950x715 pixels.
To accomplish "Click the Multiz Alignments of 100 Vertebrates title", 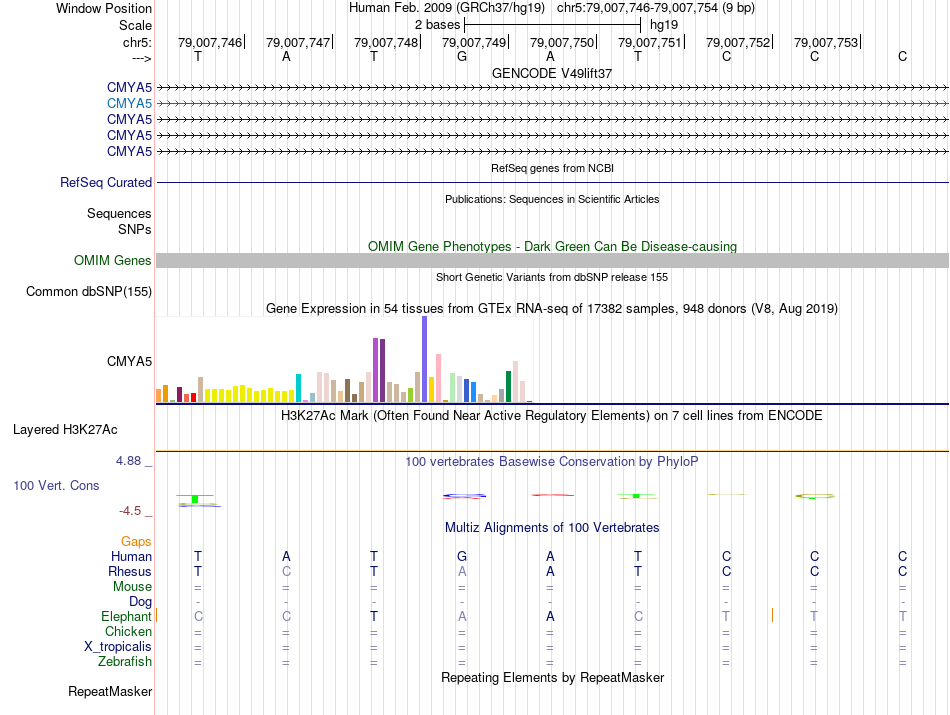I will (x=552, y=527).
